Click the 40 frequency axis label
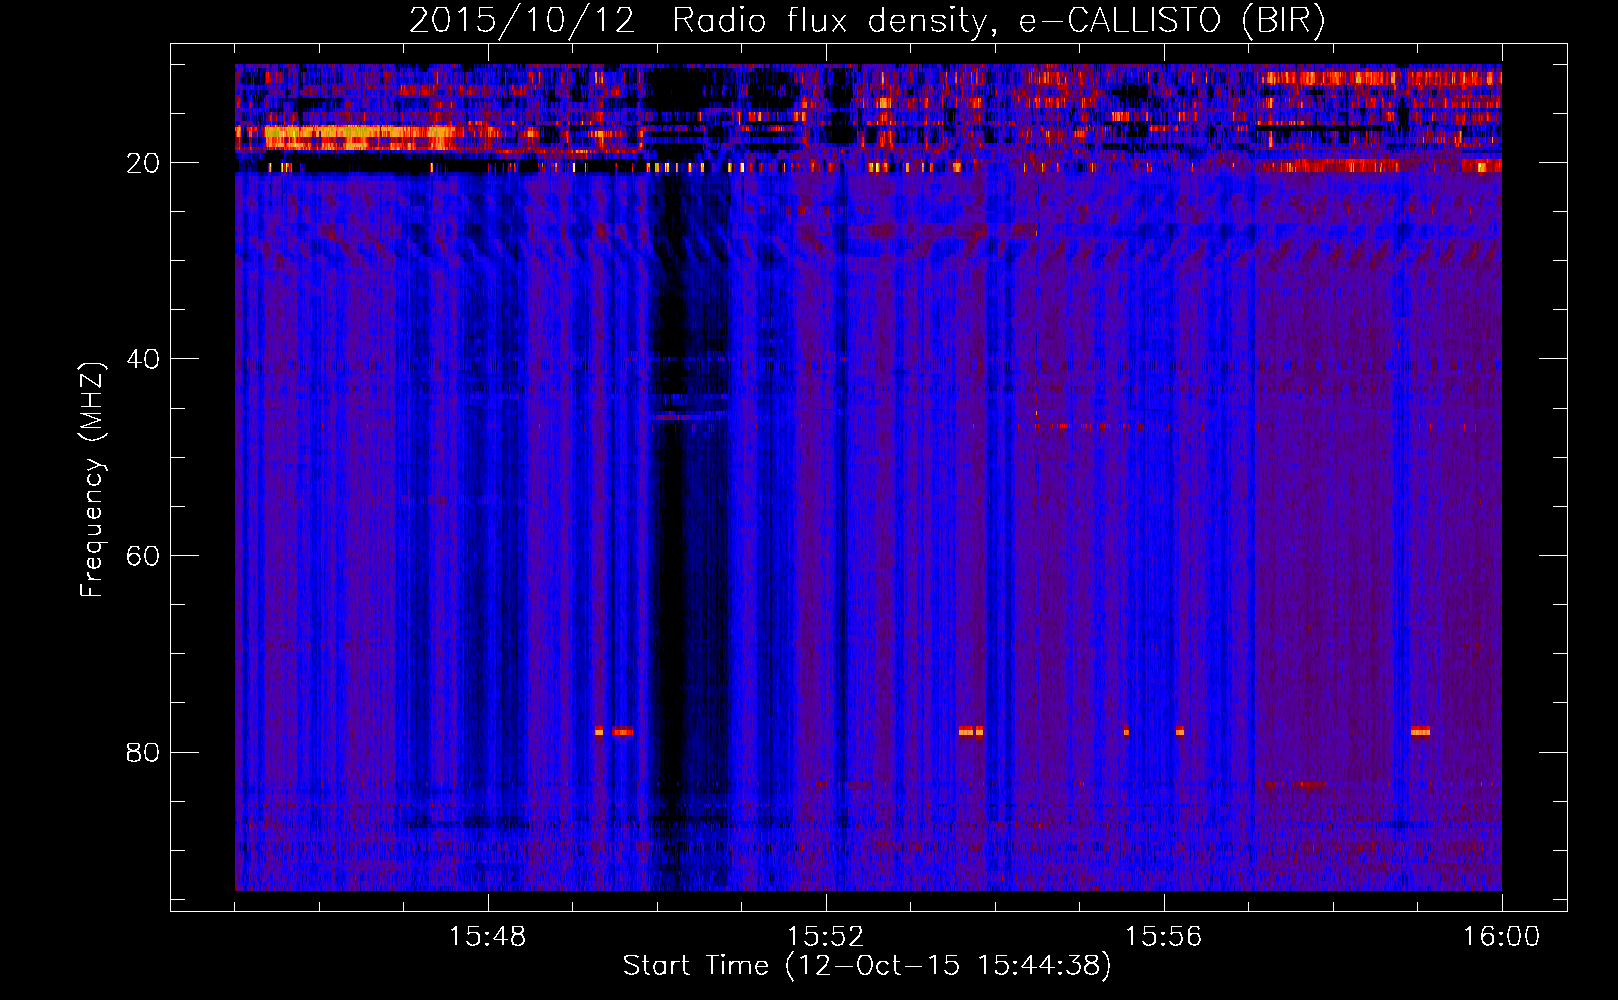Screen dimensions: 1618x1000 143,359
